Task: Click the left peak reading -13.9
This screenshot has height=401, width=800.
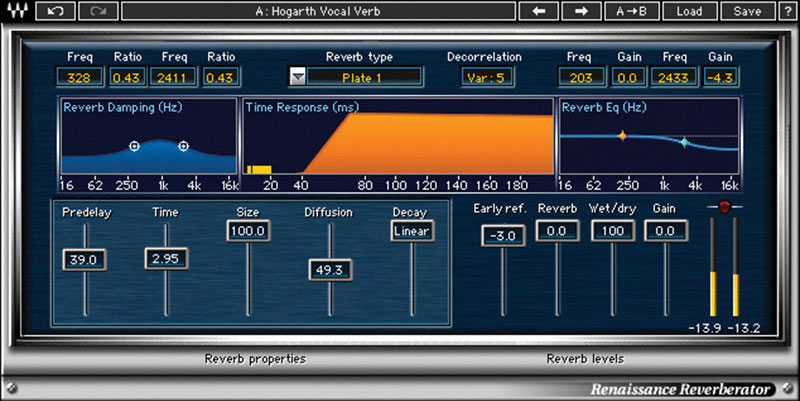Action: pyautogui.click(x=704, y=329)
